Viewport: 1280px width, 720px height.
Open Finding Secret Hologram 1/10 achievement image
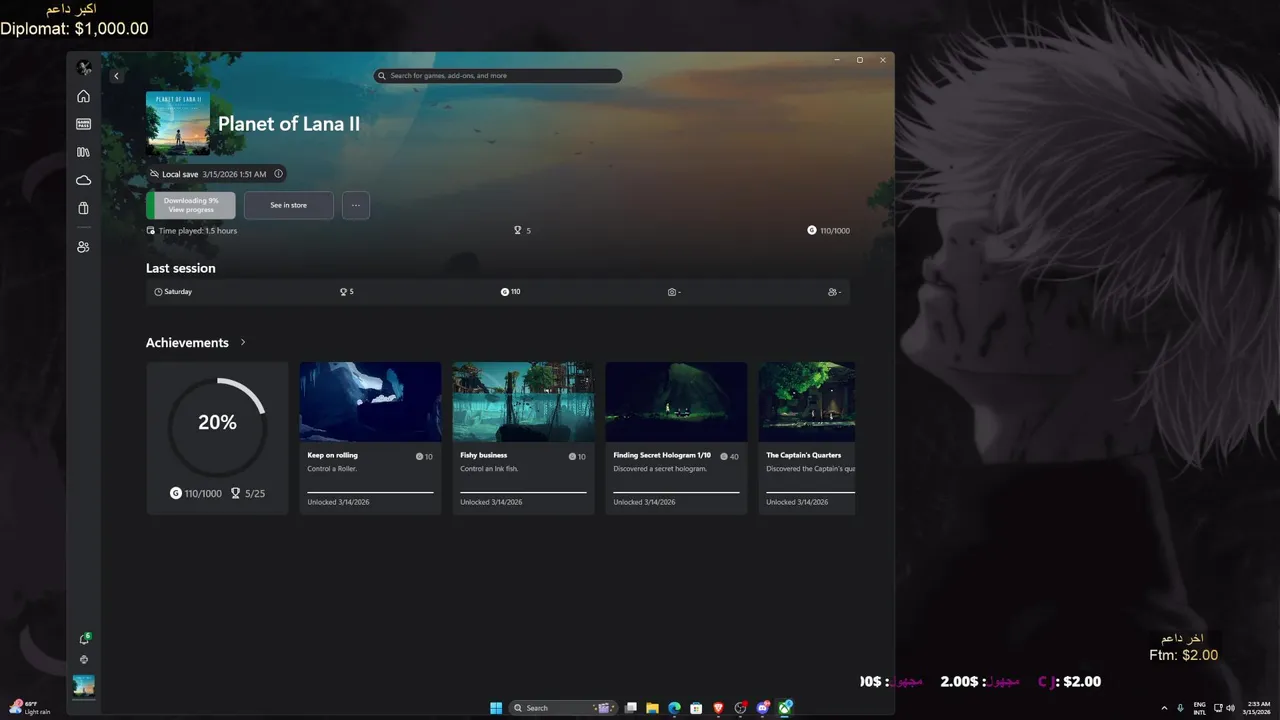click(676, 402)
